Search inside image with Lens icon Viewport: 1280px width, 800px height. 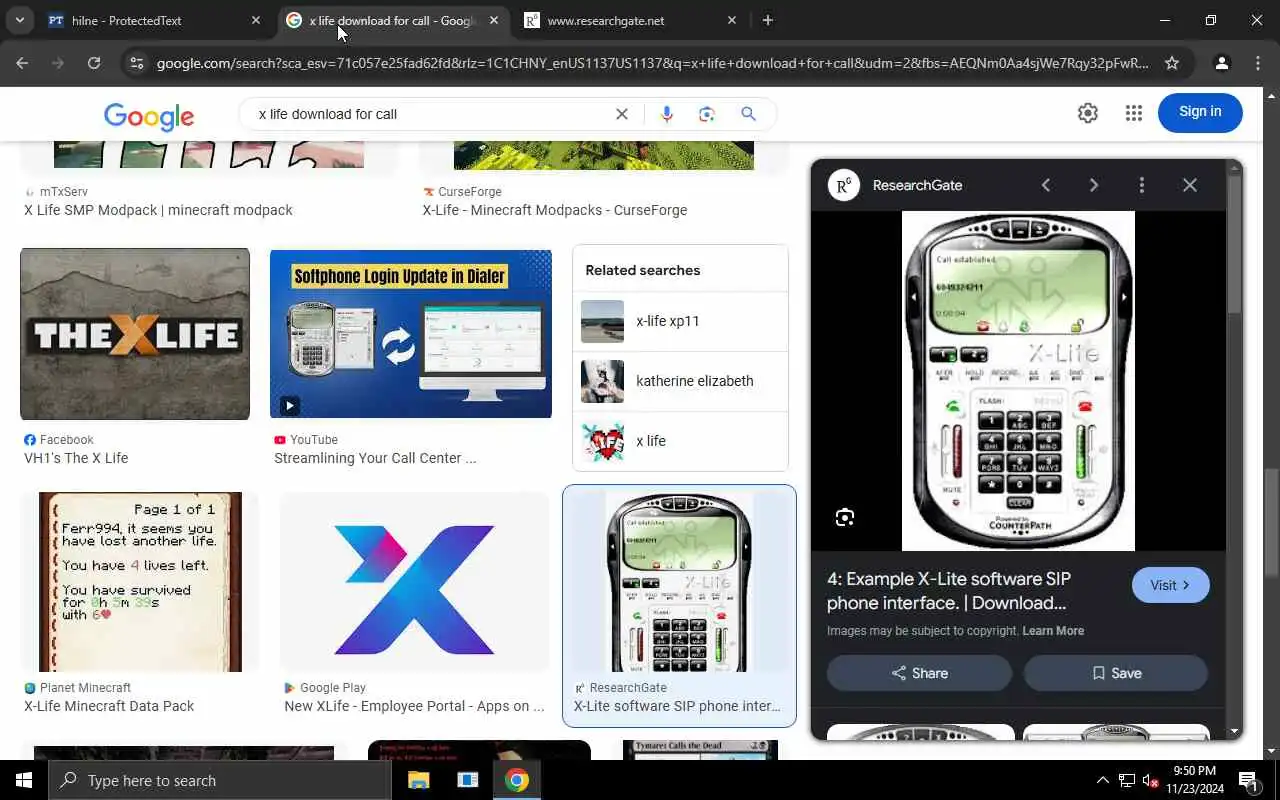[x=845, y=517]
